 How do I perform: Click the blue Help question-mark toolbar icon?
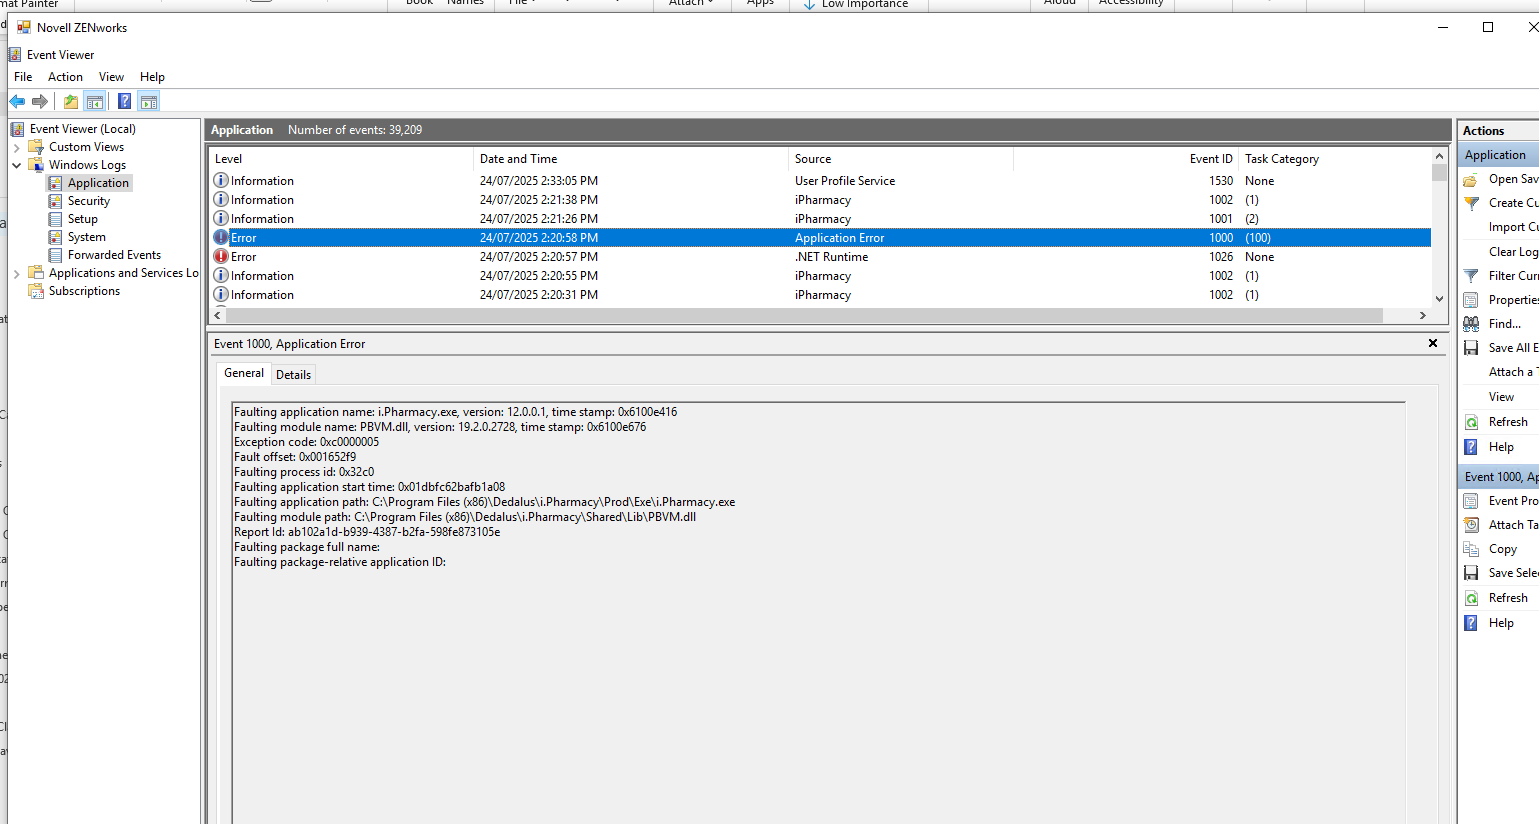pos(124,101)
